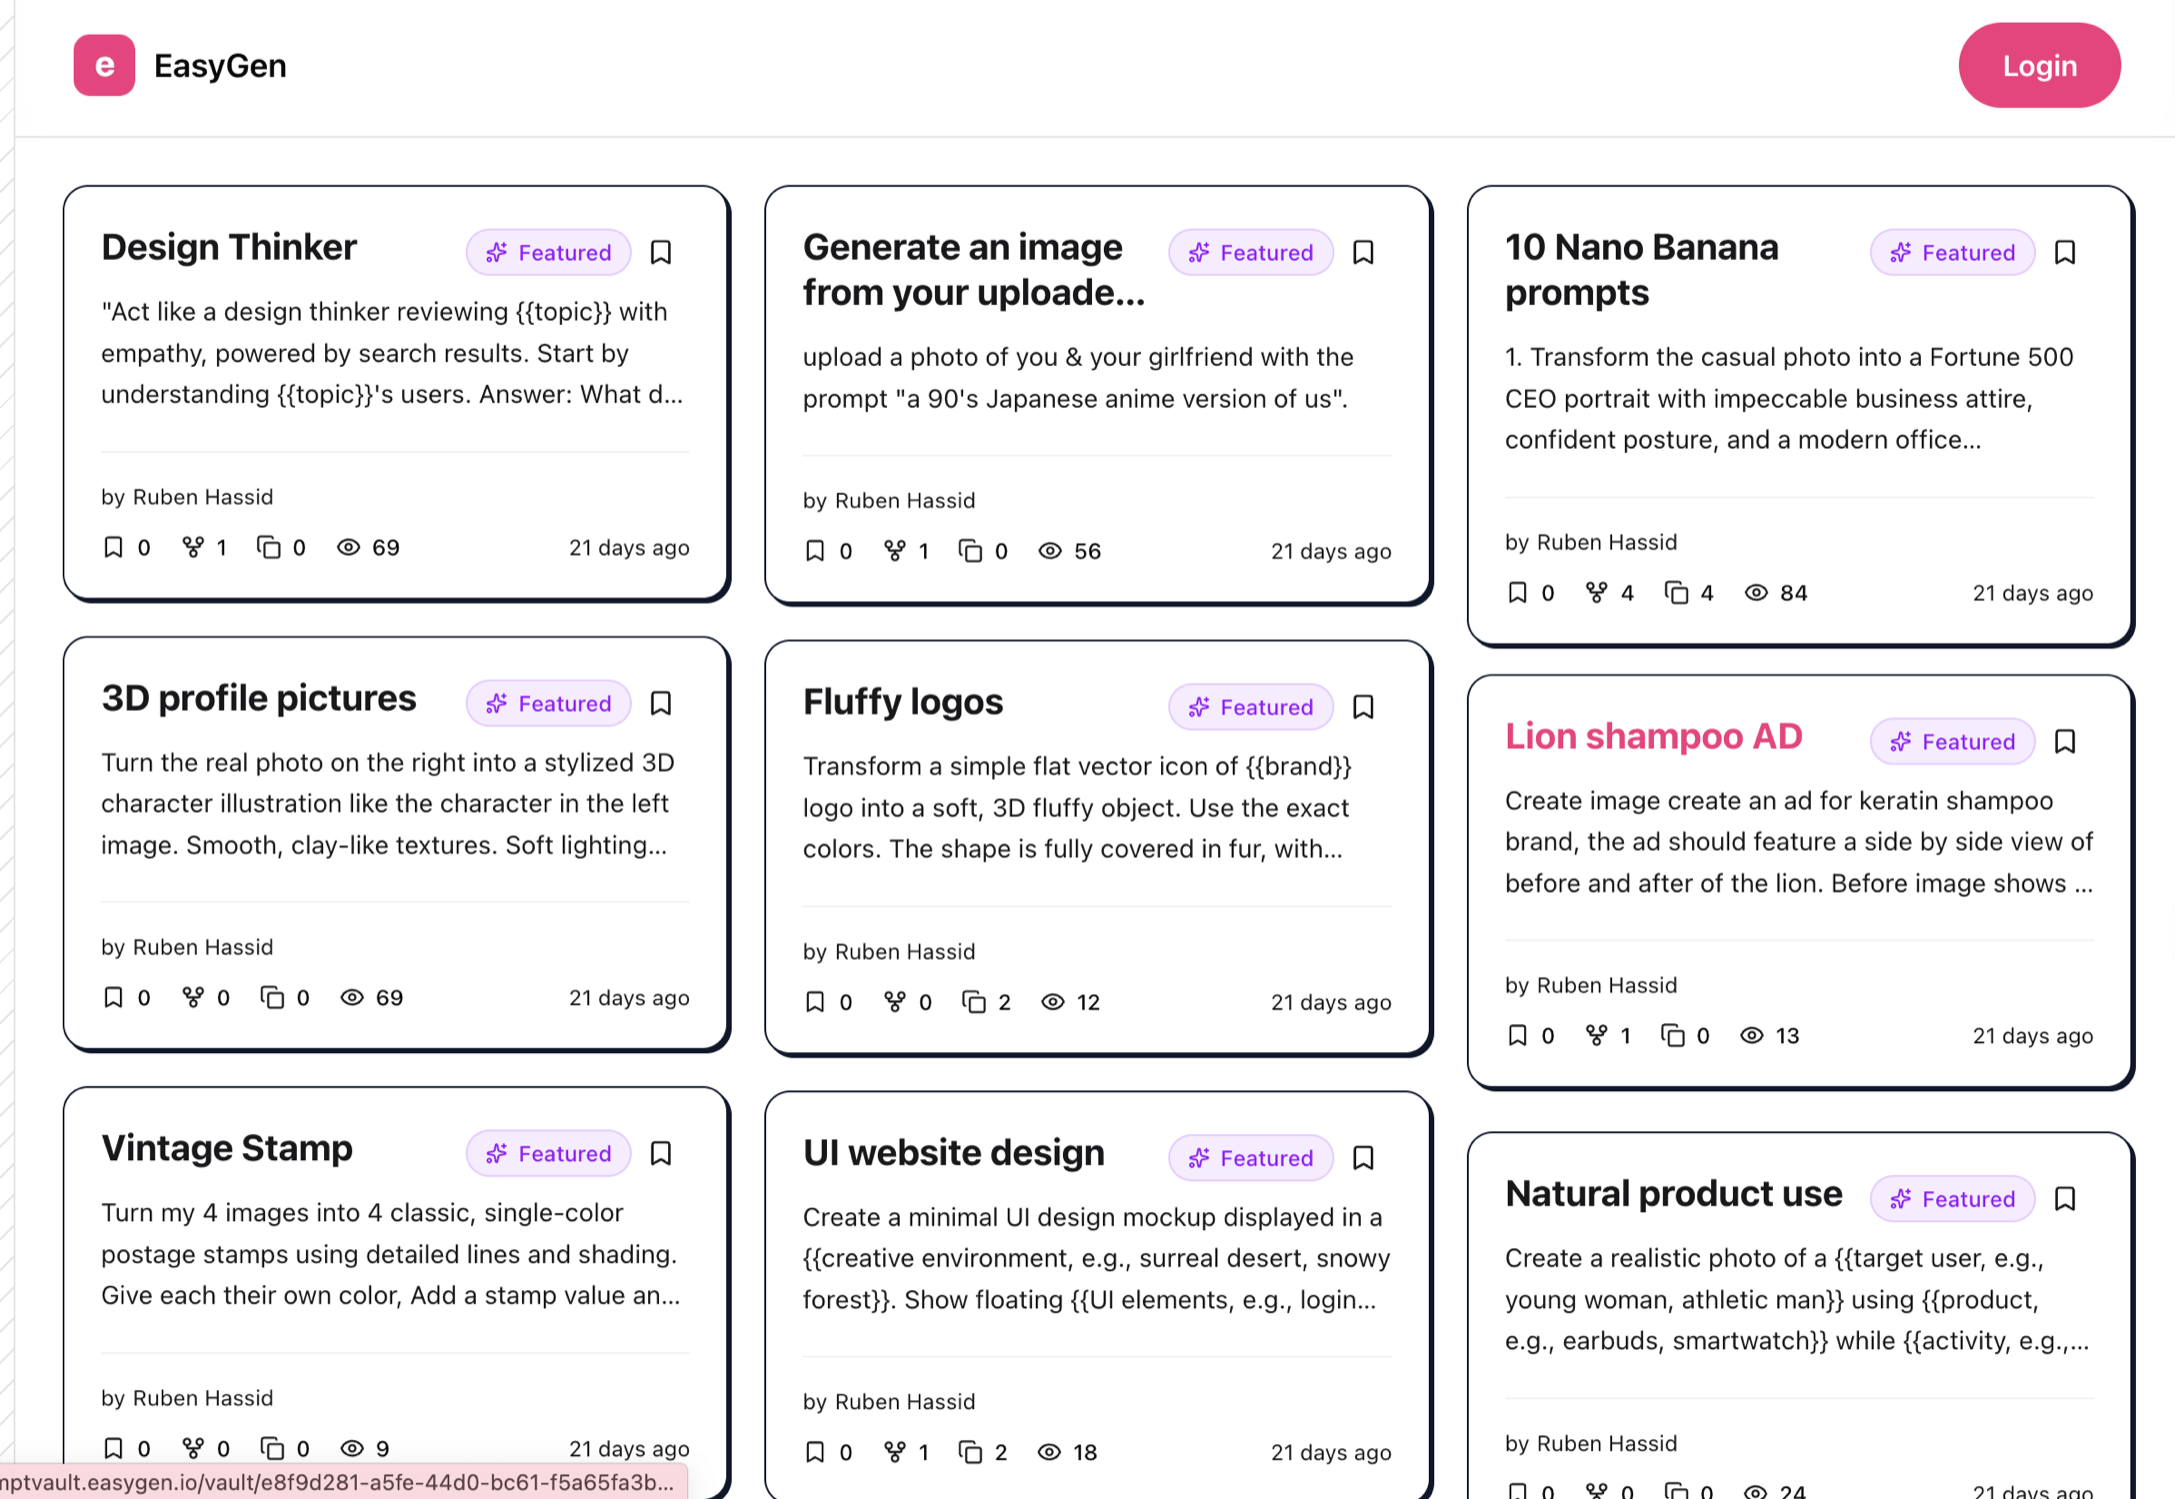Screen dimensions: 2175x1499
Task: Click Featured badge on Generate an image card
Action: (x=1250, y=252)
